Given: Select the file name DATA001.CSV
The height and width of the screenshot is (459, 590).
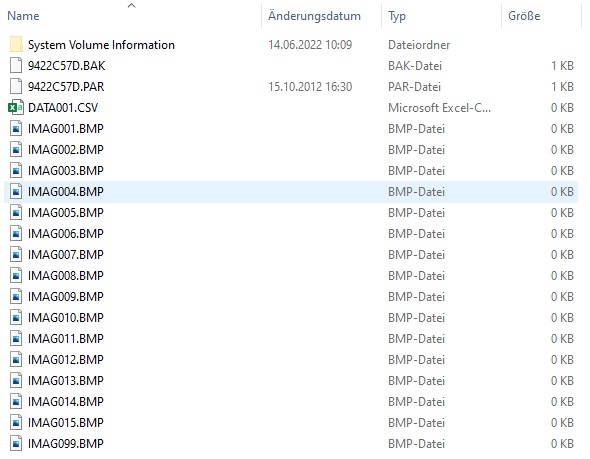Looking at the screenshot, I should pyautogui.click(x=63, y=108).
